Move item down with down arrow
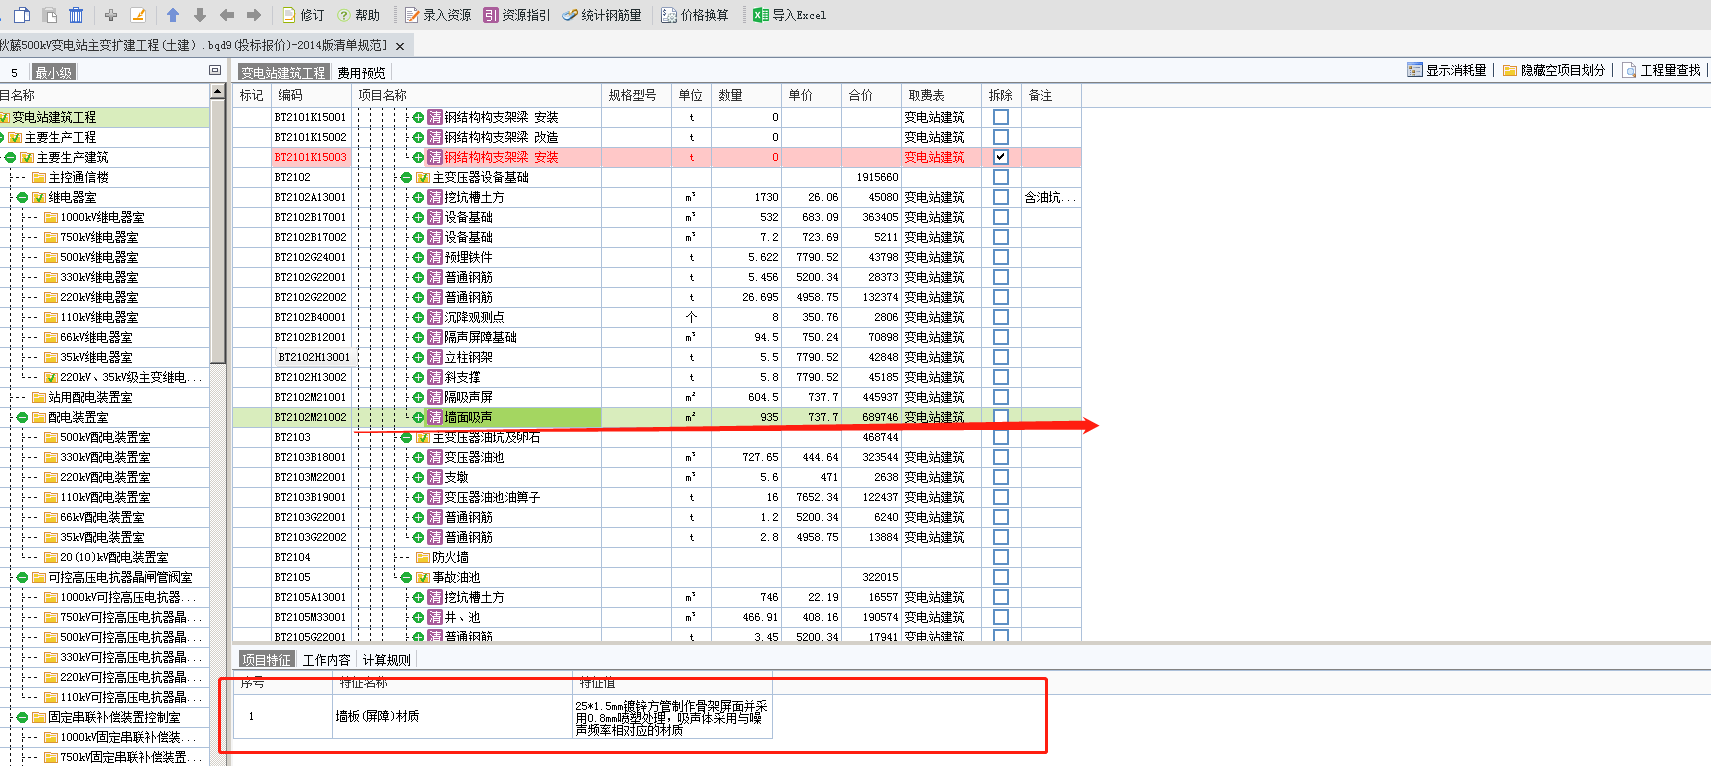Screen dimensions: 1711x766 tap(200, 15)
